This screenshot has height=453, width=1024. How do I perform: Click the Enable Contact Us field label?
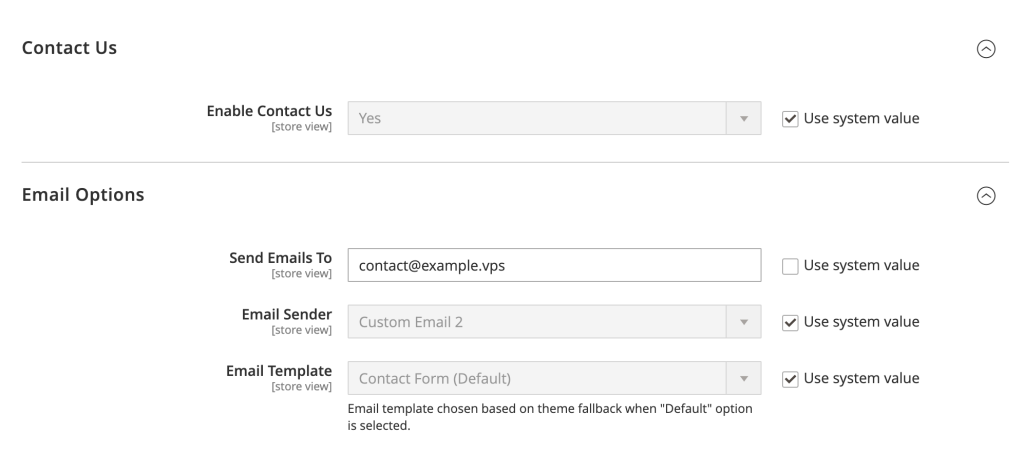tap(269, 111)
